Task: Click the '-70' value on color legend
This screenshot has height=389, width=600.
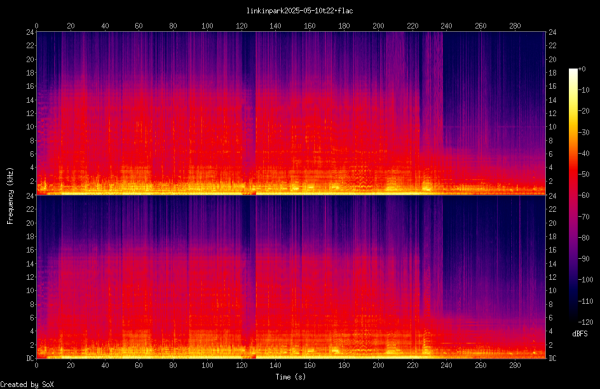Action: tap(584, 216)
